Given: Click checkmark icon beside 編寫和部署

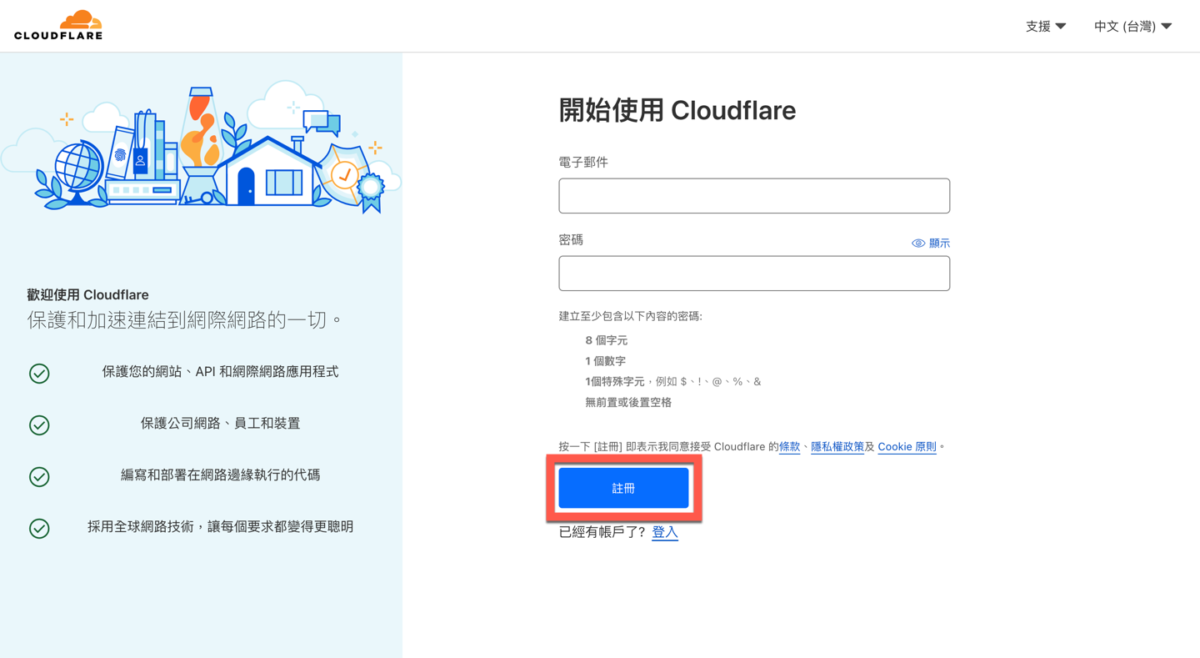Looking at the screenshot, I should pos(39,476).
